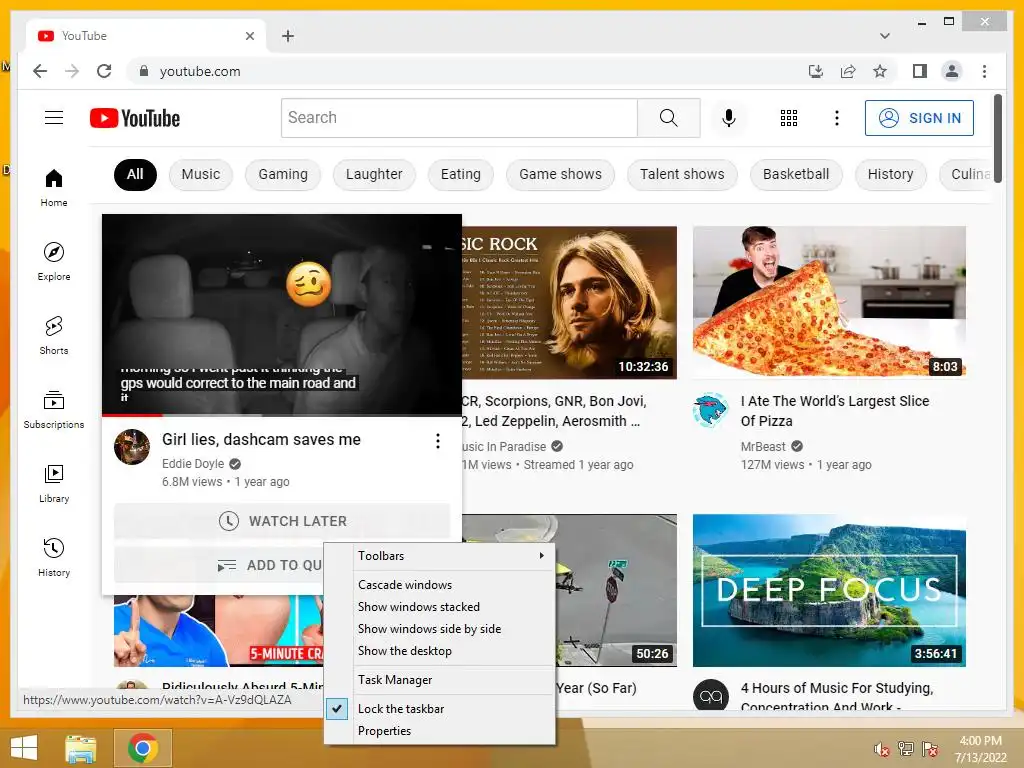Click the network tray icon
This screenshot has height=768, width=1024.
[906, 748]
